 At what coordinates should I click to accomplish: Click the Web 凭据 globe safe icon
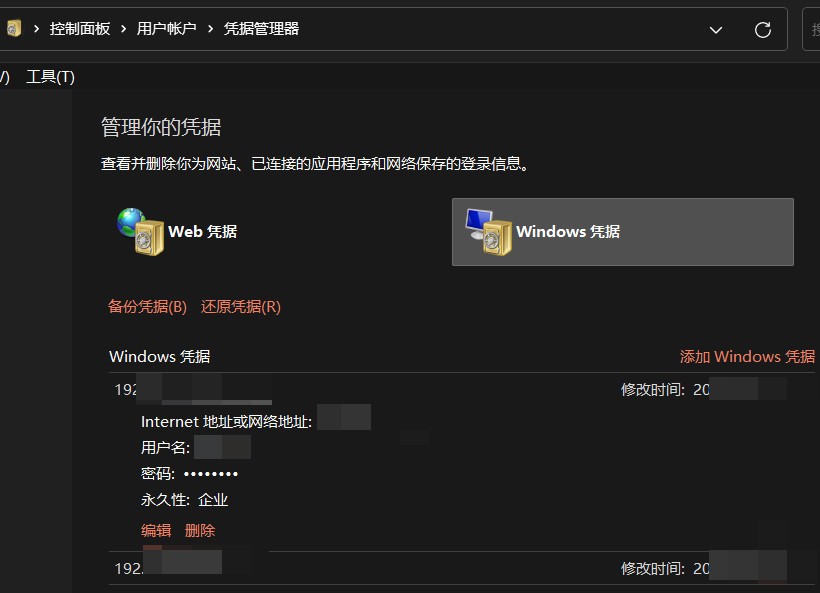140,232
